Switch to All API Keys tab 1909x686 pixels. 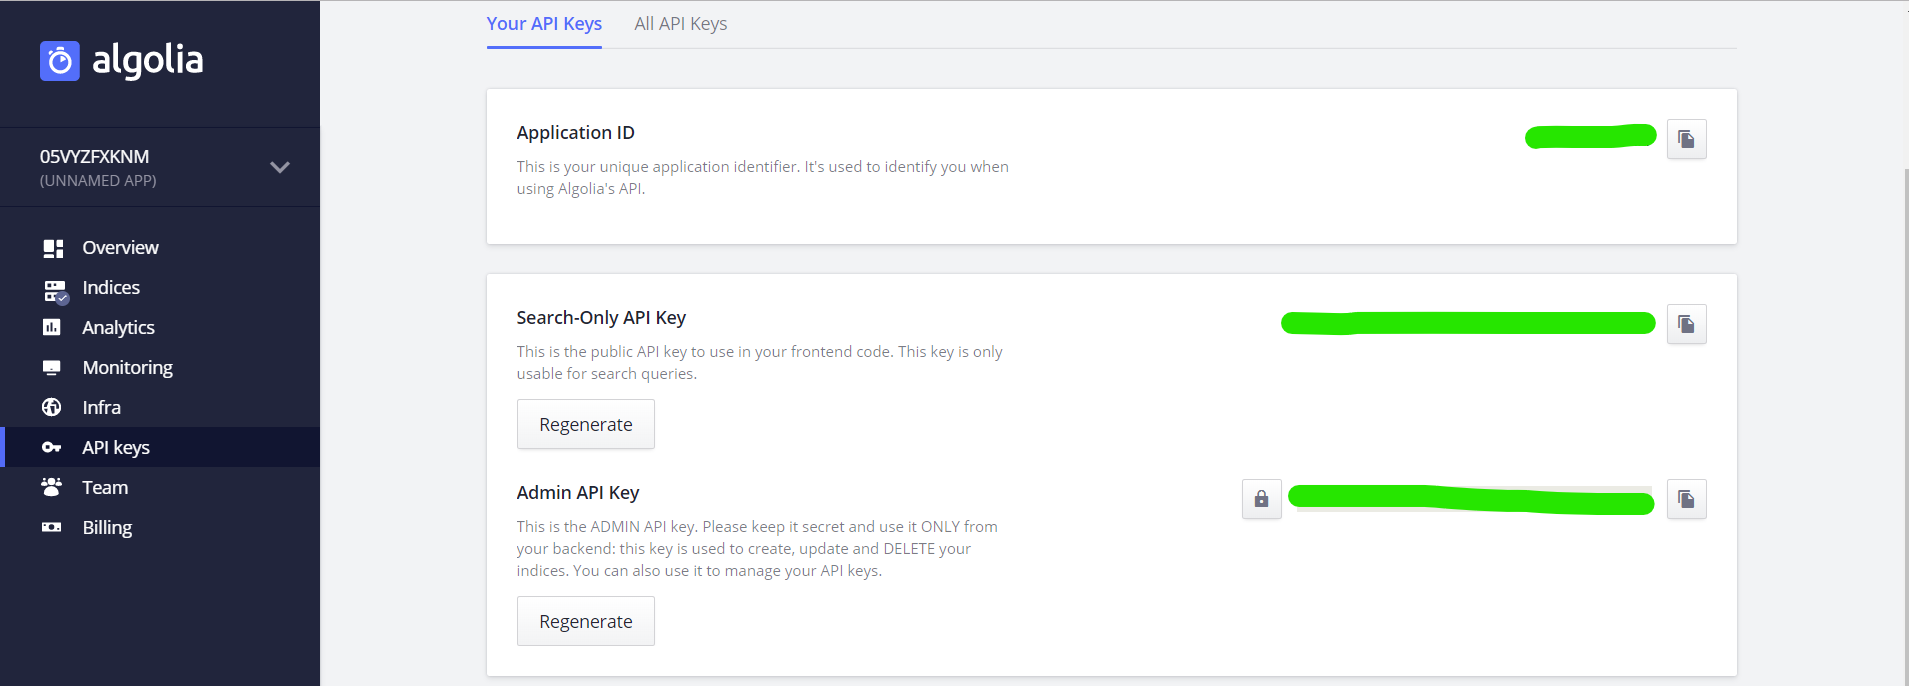680,24
